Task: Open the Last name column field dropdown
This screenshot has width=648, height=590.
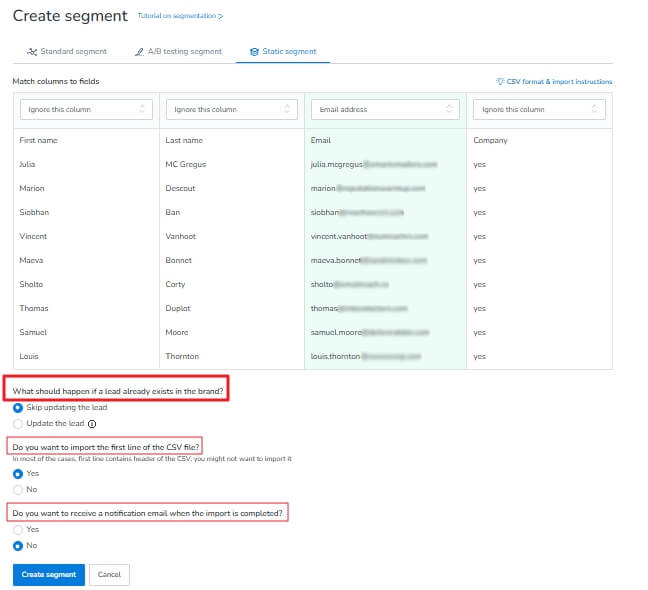Action: click(x=231, y=109)
